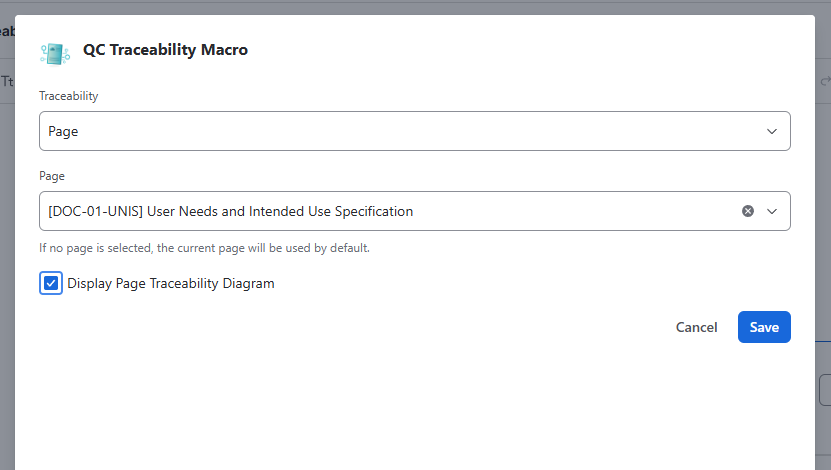The image size is (831, 470).
Task: Click the partially hidden page title at top-left
Action: tap(7, 31)
